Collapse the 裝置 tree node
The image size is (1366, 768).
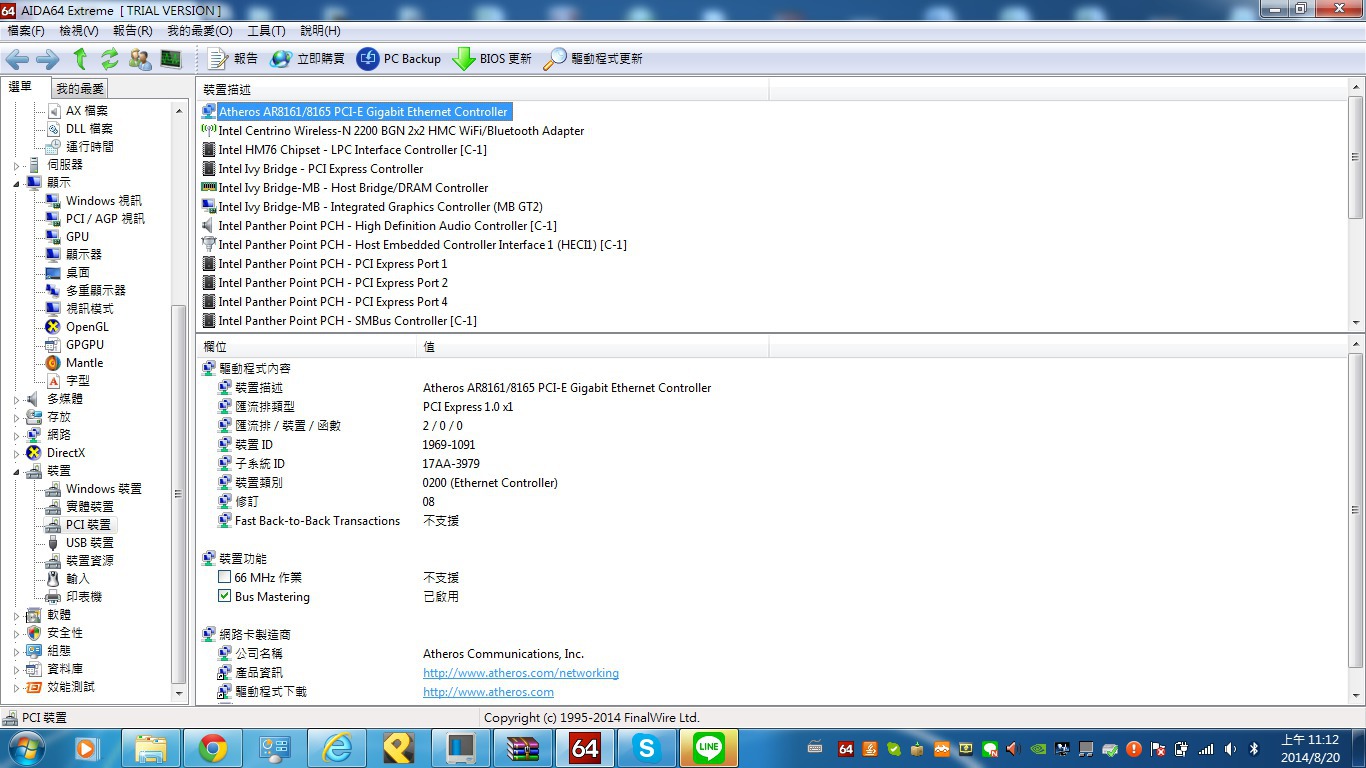tap(17, 471)
